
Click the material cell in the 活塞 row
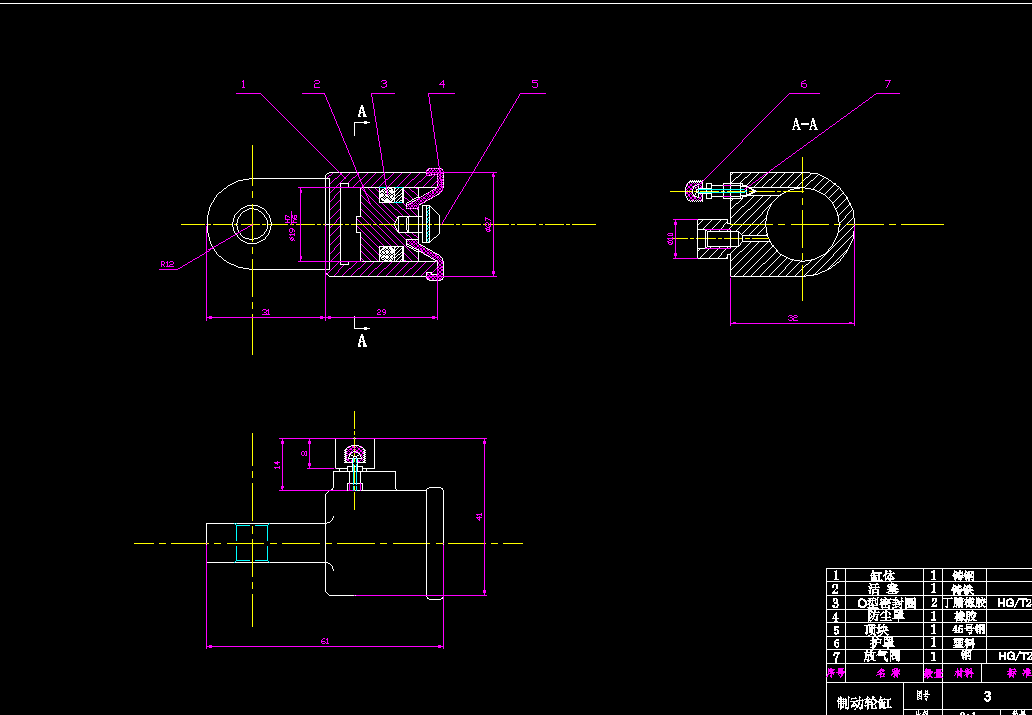[x=965, y=589]
